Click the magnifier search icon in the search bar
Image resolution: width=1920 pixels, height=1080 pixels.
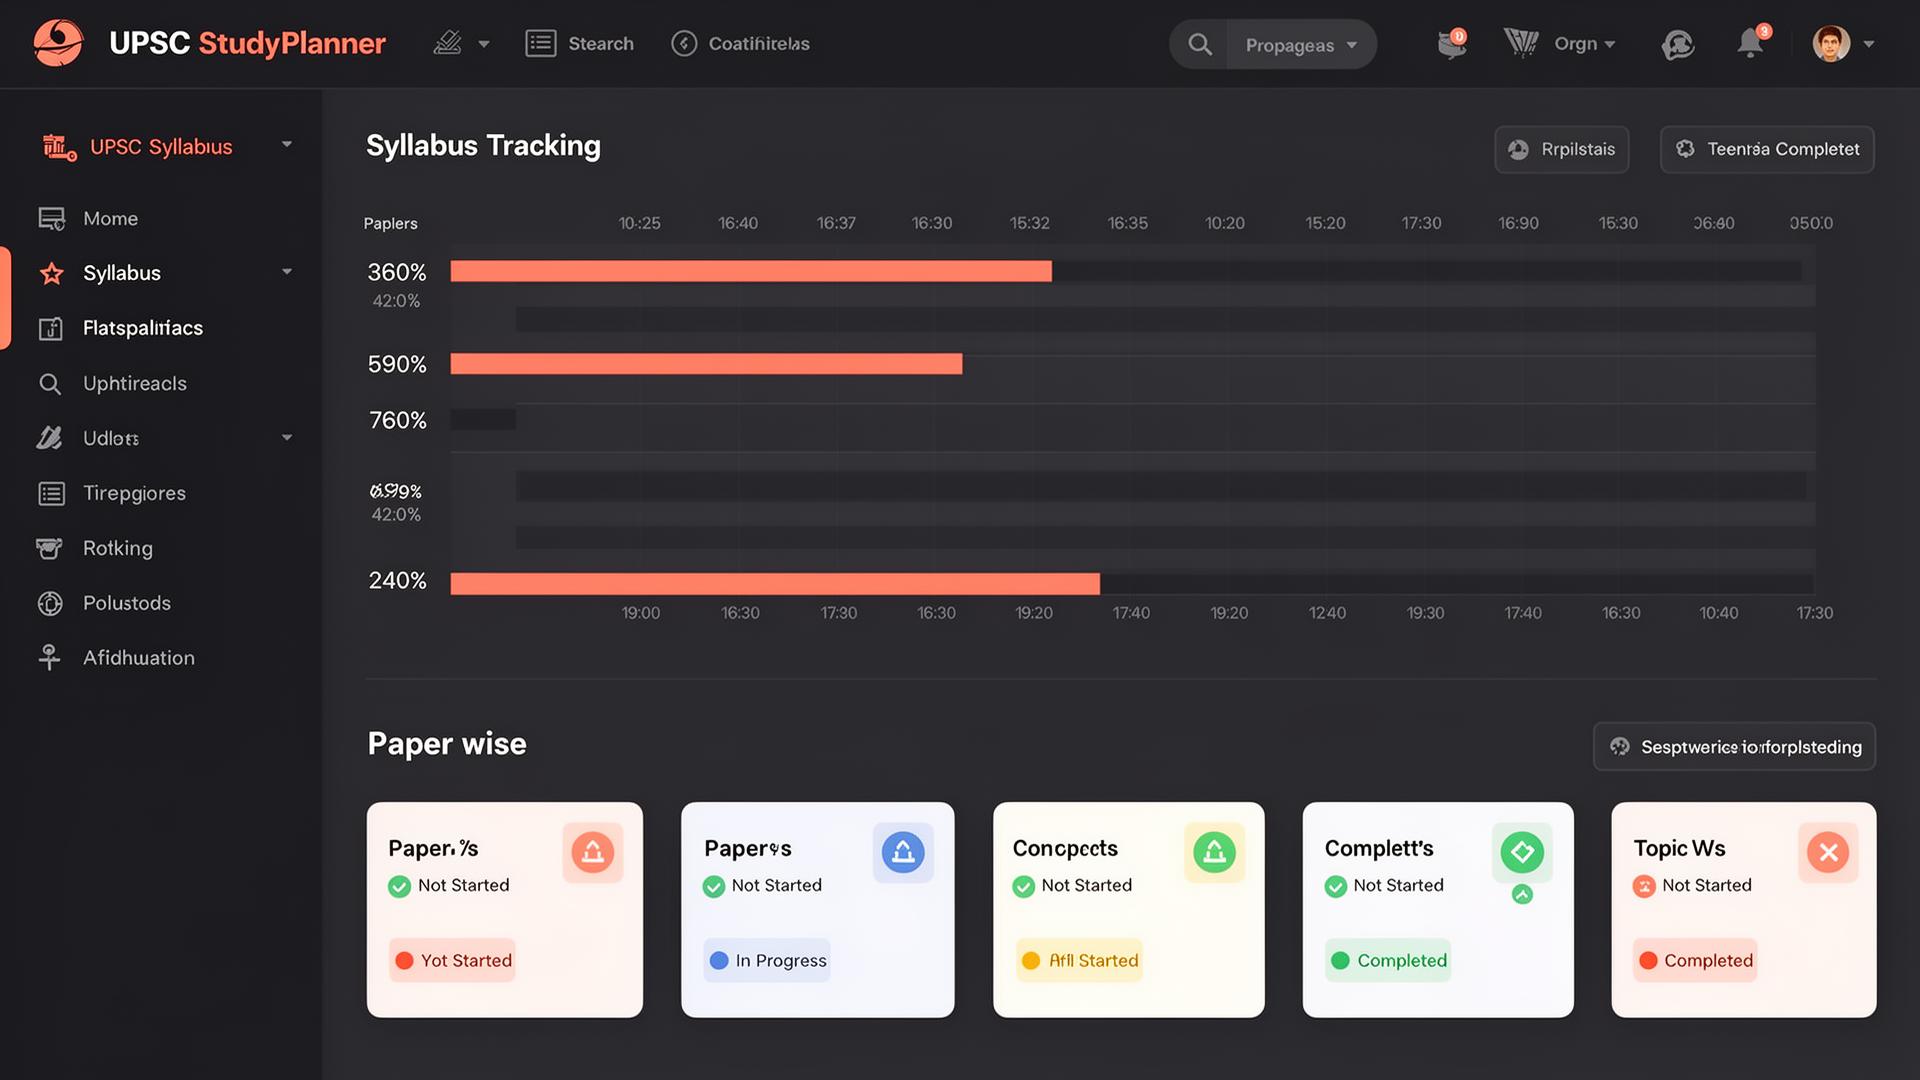(1200, 44)
